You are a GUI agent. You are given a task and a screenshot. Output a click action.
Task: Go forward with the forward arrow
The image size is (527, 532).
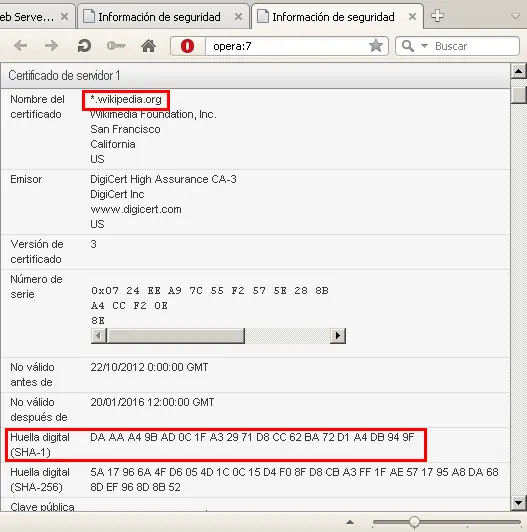pos(51,45)
